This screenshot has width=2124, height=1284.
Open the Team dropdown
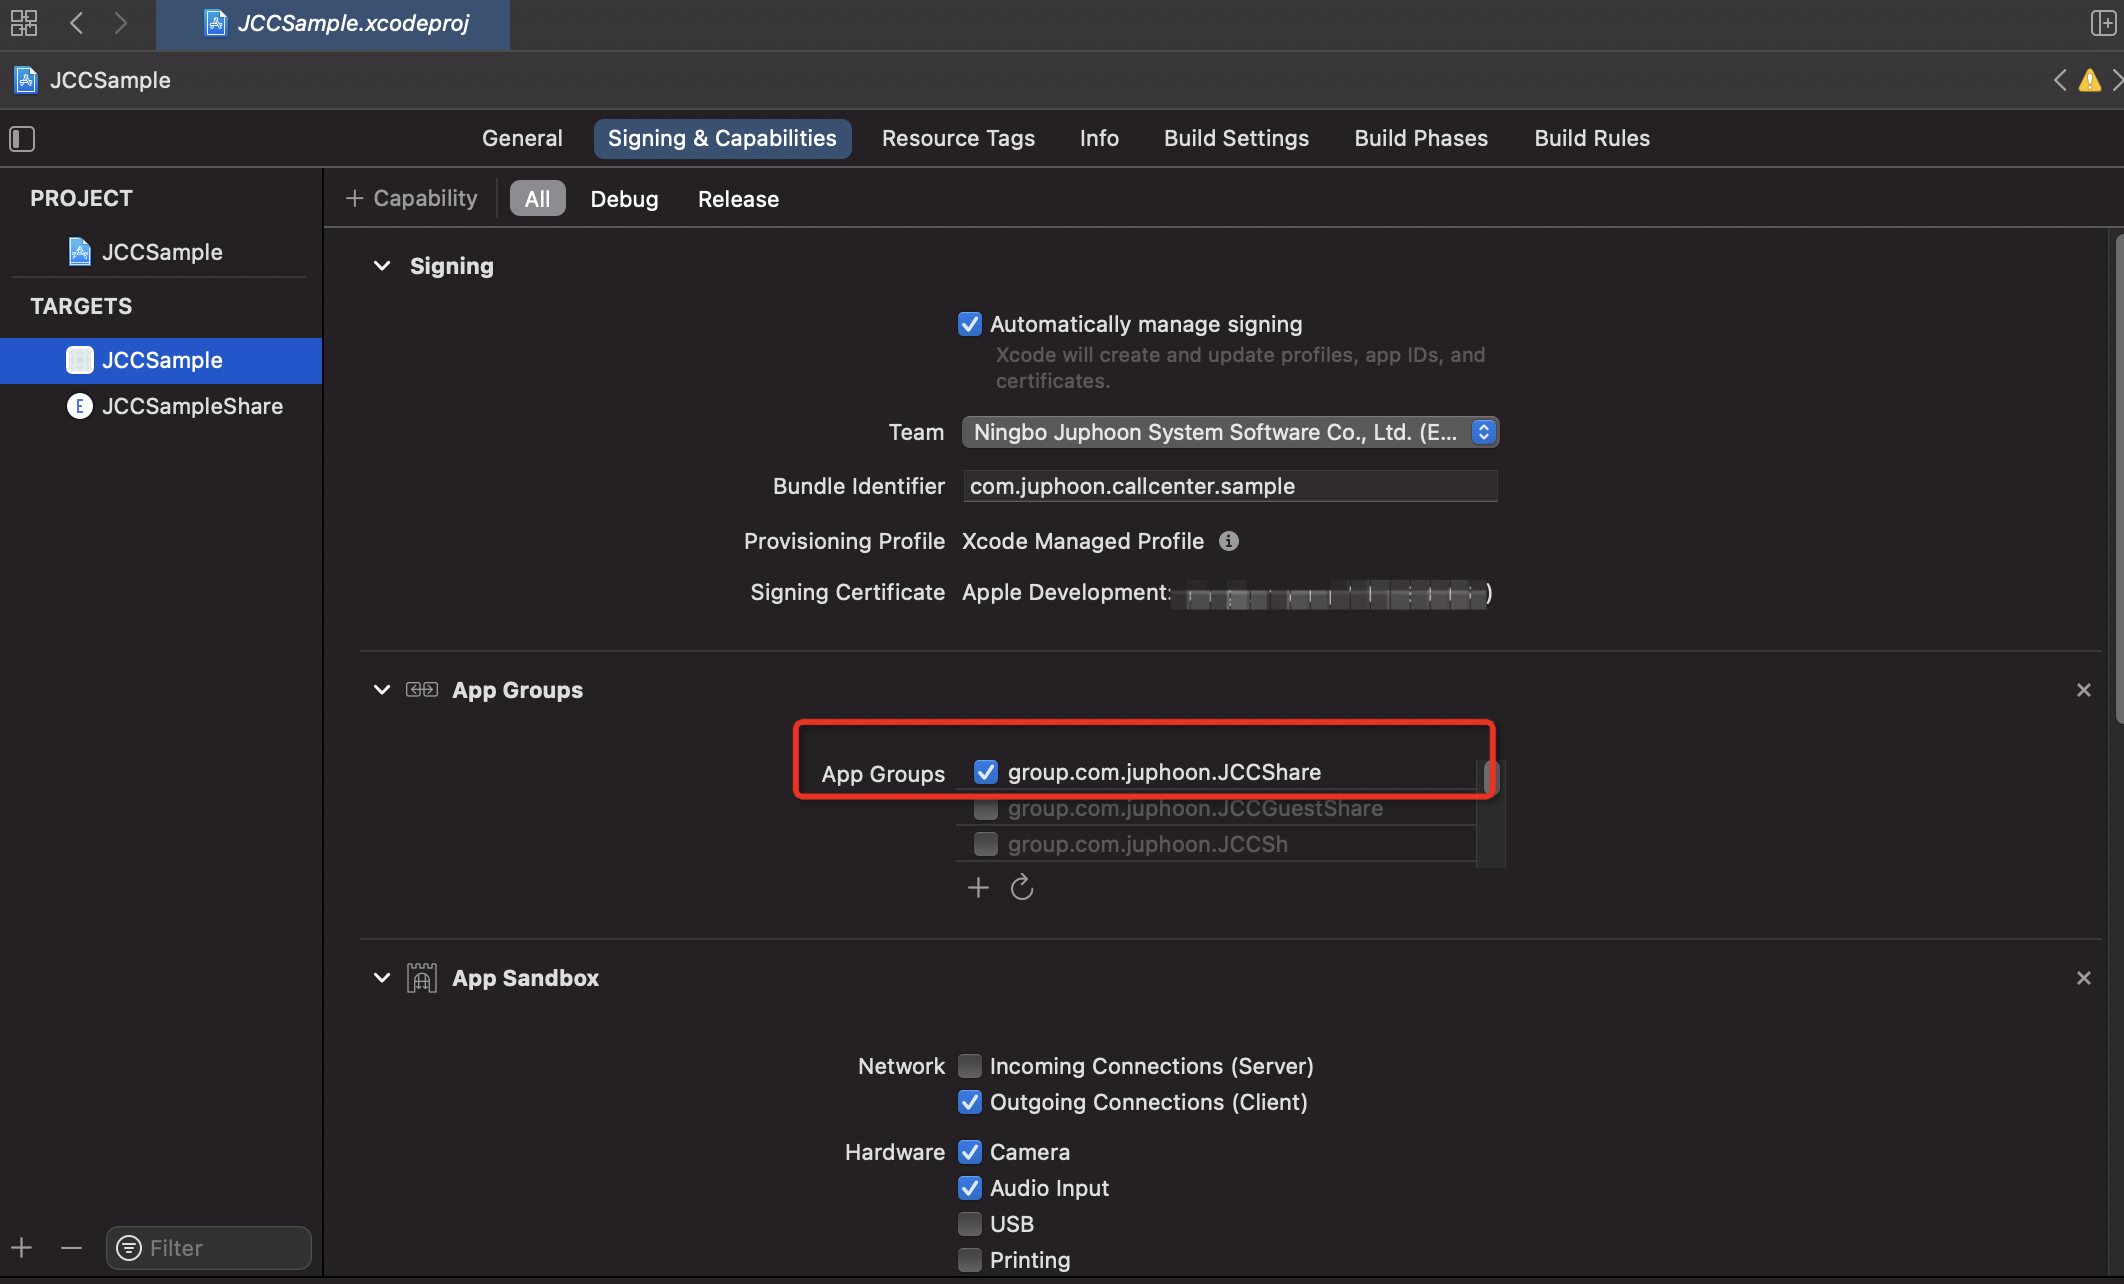[1230, 432]
